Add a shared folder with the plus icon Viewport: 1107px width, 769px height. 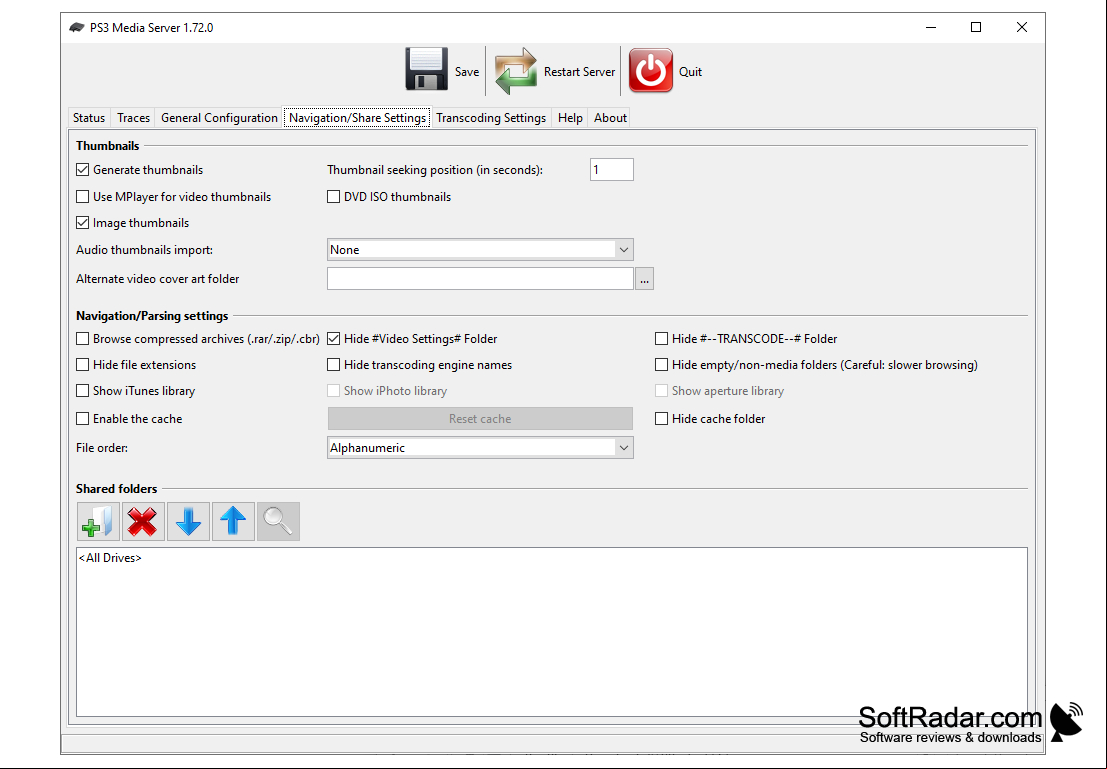coord(98,521)
